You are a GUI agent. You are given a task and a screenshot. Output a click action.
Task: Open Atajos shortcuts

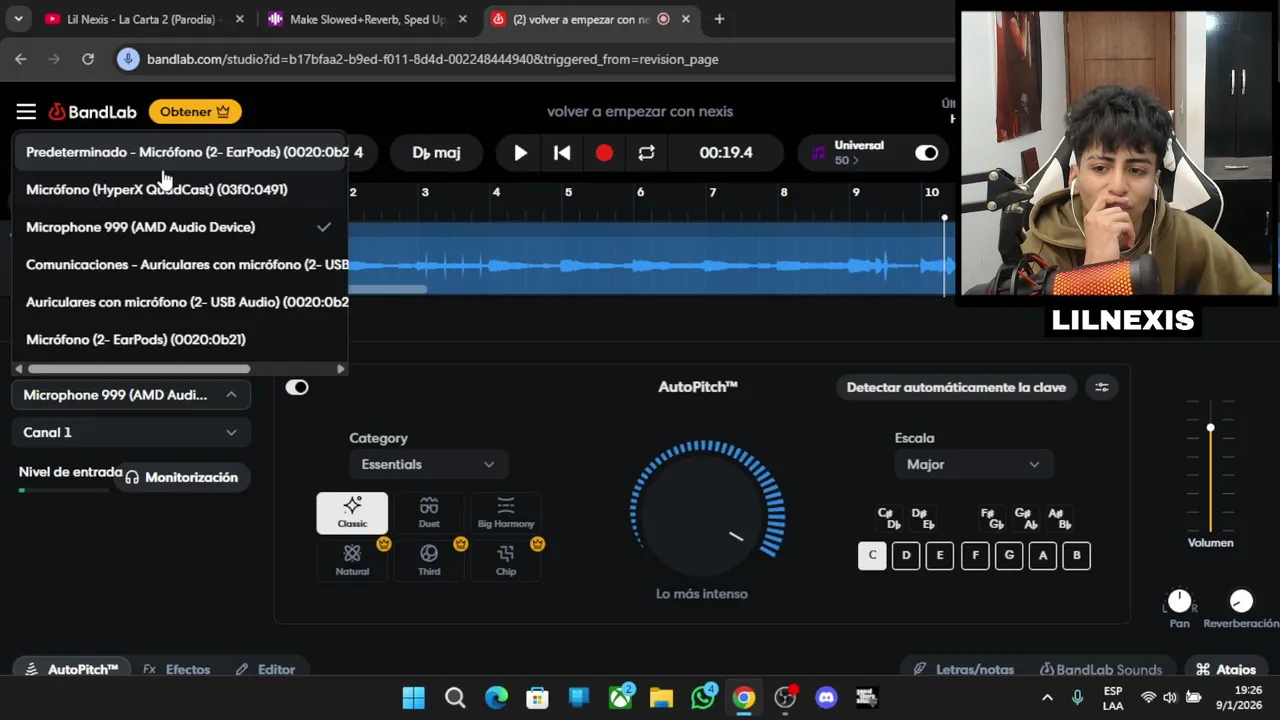point(1226,669)
